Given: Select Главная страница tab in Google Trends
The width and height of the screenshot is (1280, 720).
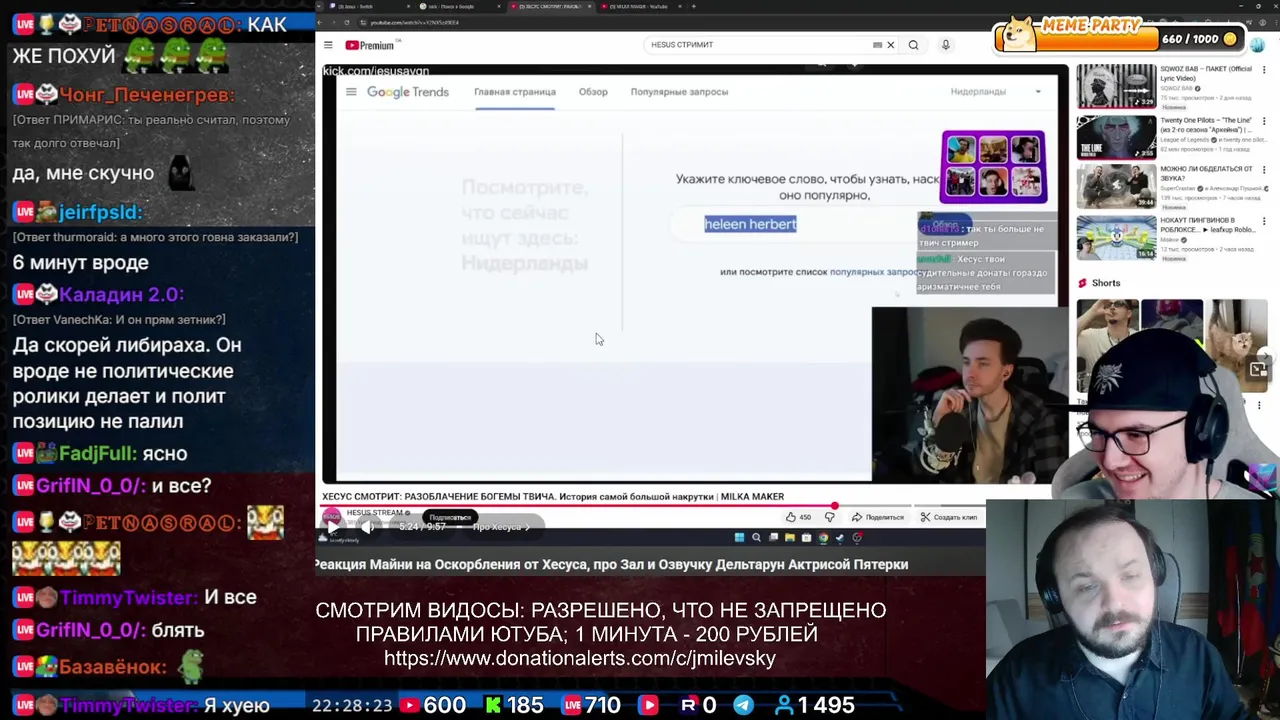Looking at the screenshot, I should click(x=515, y=92).
